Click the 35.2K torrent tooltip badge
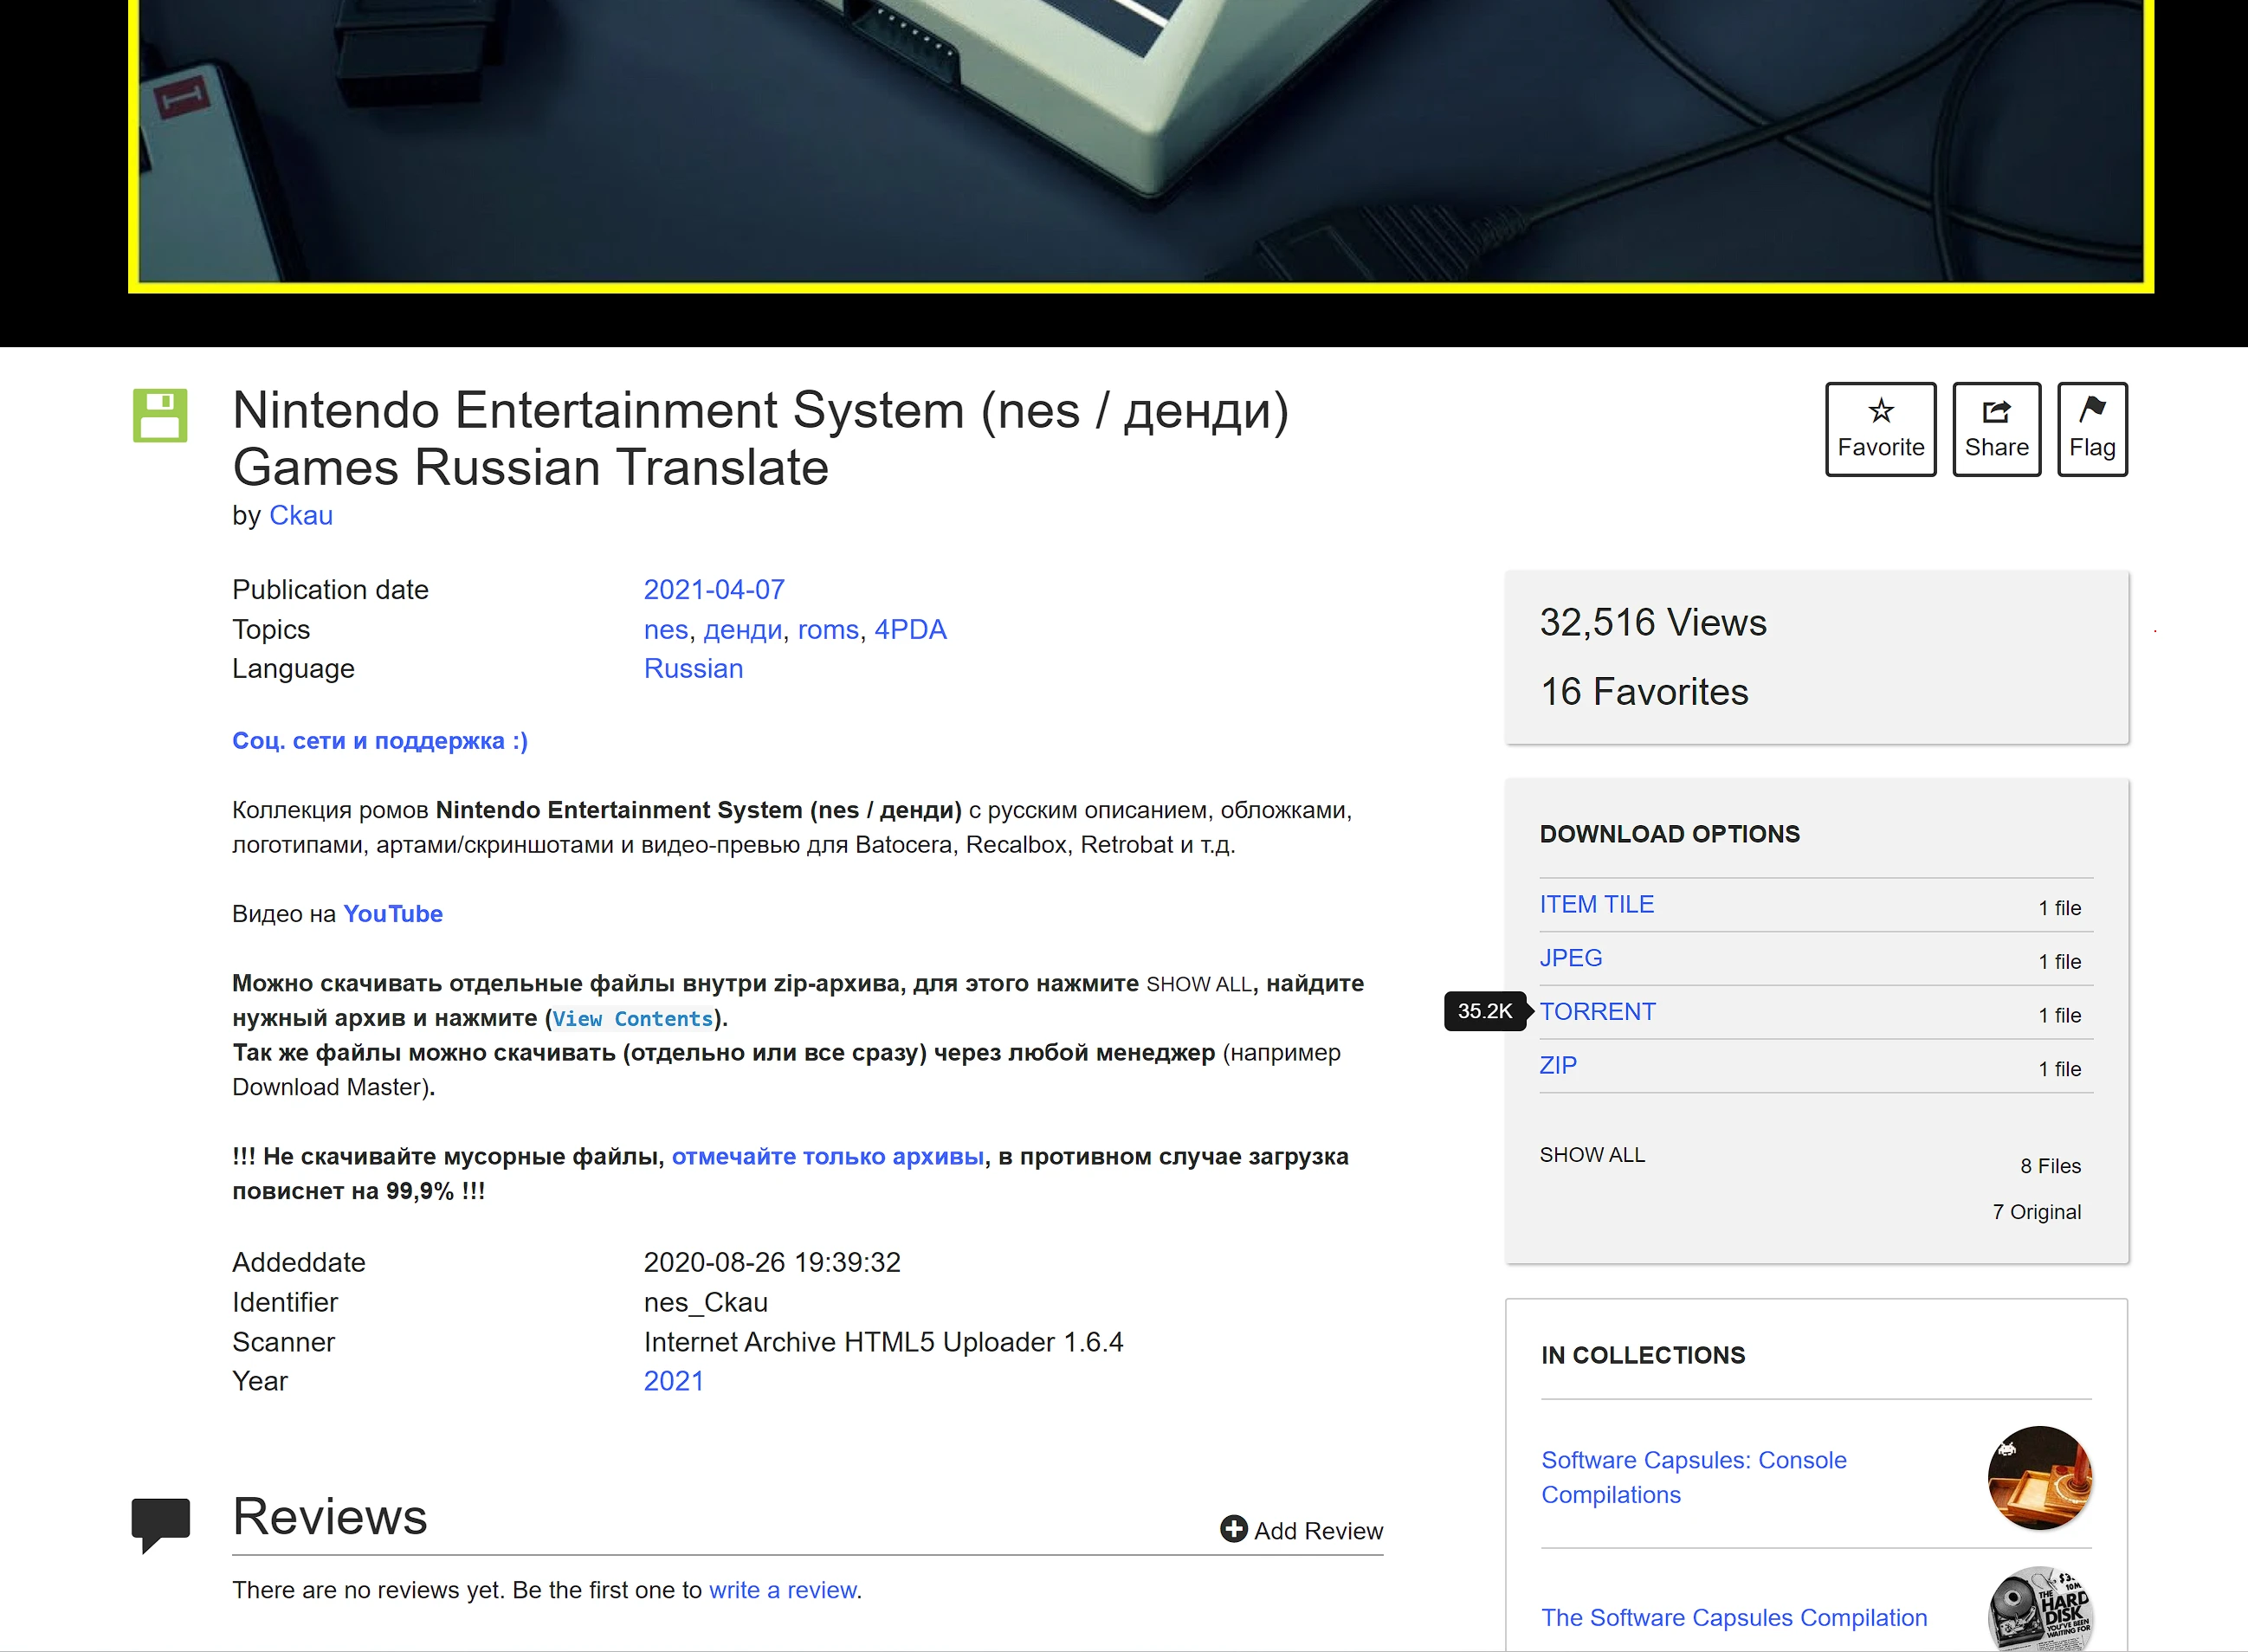 pos(1486,1012)
